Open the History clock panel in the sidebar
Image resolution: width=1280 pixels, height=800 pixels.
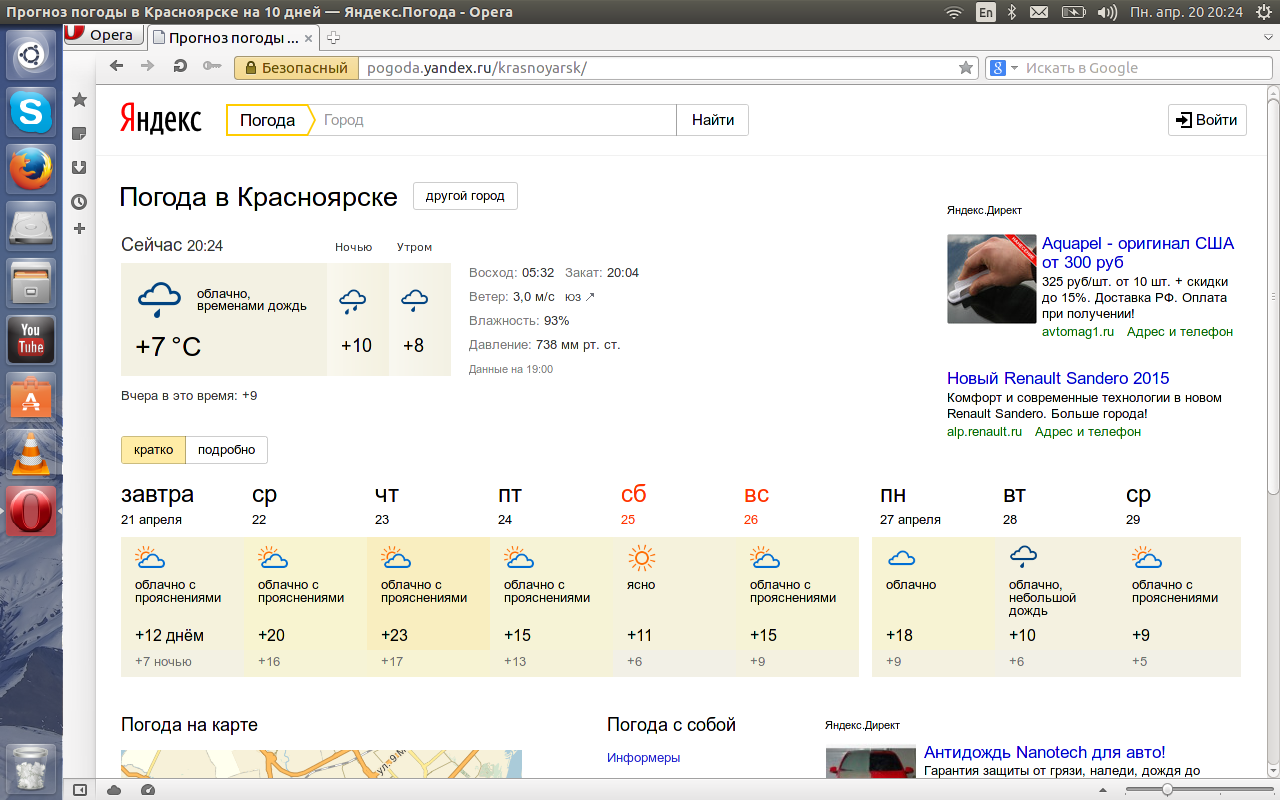[x=80, y=202]
